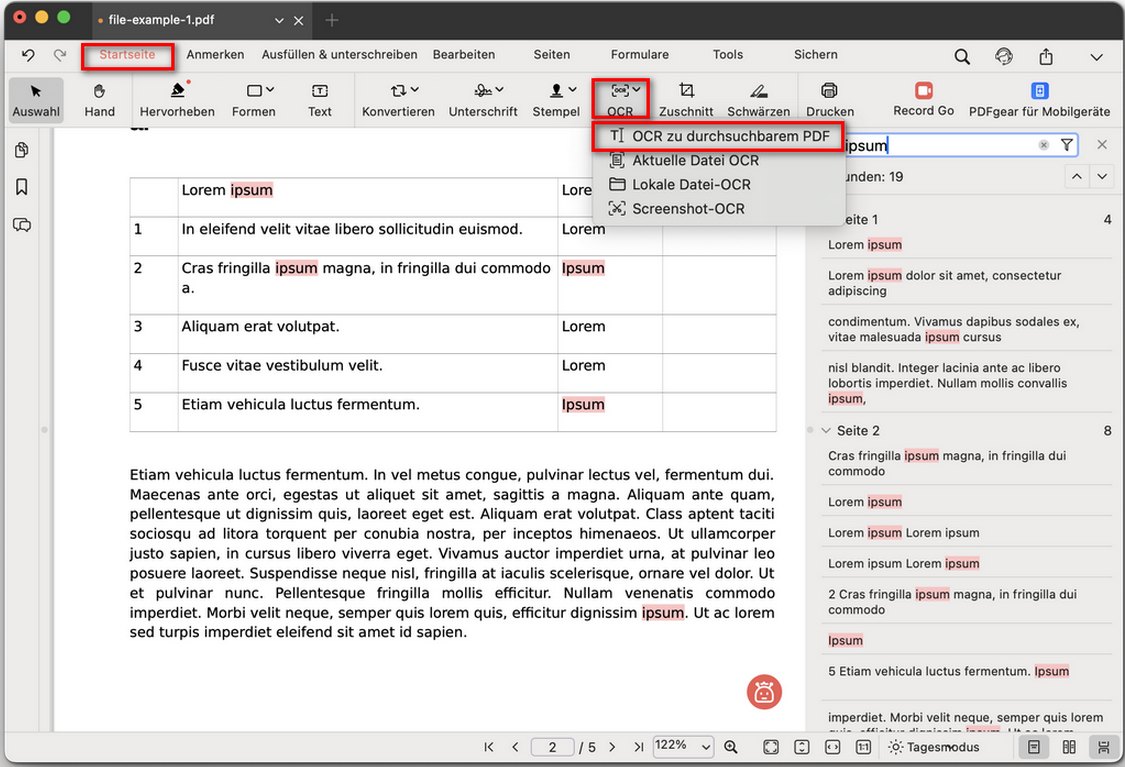Image resolution: width=1125 pixels, height=767 pixels.
Task: Toggle the search filter options
Action: coord(1066,145)
